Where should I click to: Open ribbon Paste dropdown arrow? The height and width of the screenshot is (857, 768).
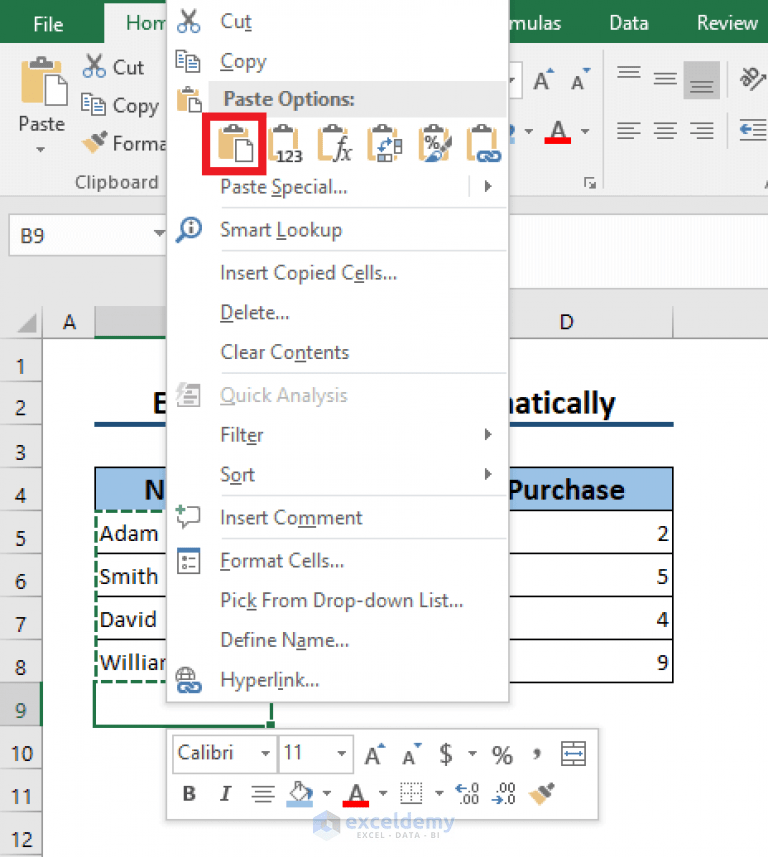tap(41, 149)
